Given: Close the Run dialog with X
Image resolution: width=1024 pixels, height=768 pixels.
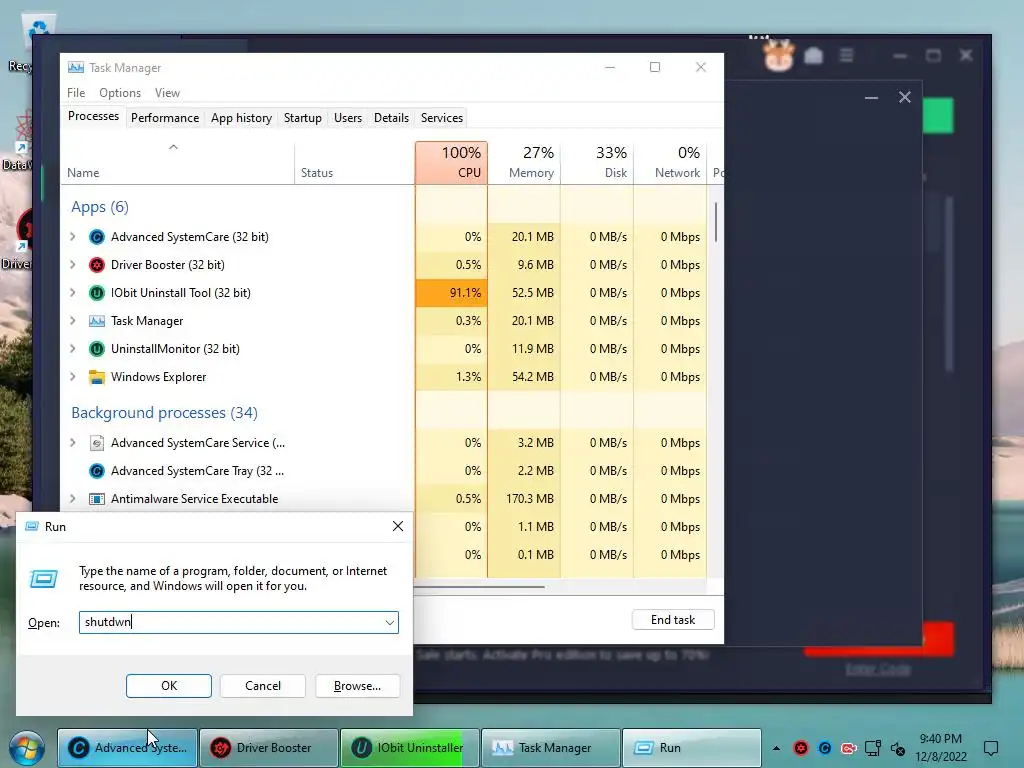Looking at the screenshot, I should pyautogui.click(x=398, y=526).
